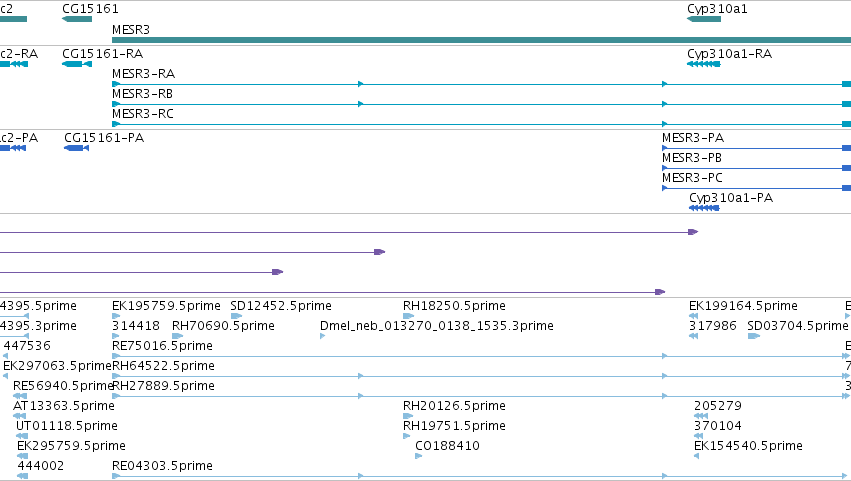This screenshot has height=481, width=851.
Task: Click the CO188410 arrow glyph
Action: pos(418,457)
